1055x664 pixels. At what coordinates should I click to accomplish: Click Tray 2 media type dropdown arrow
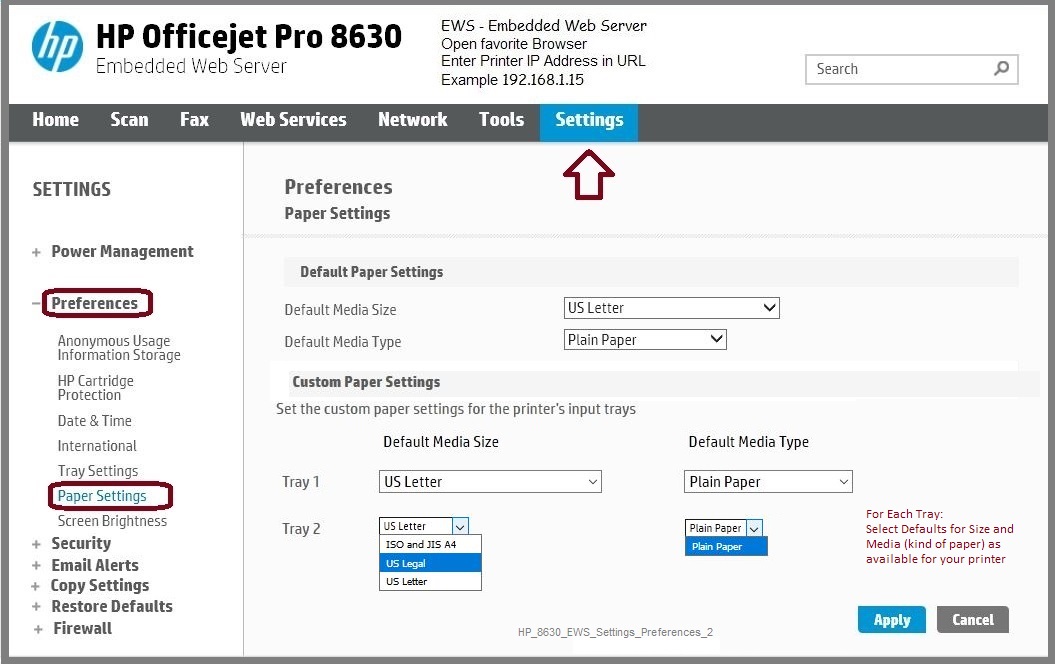pos(754,529)
